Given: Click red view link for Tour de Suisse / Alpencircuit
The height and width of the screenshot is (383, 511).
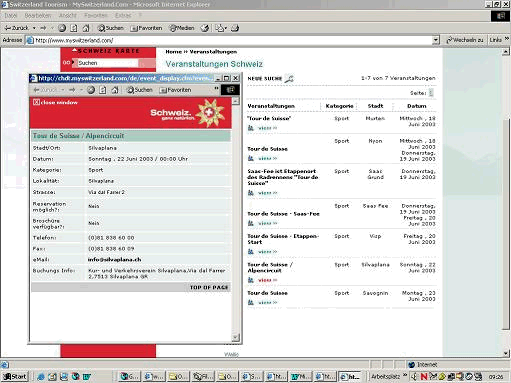Looking at the screenshot, I should tap(267, 280).
